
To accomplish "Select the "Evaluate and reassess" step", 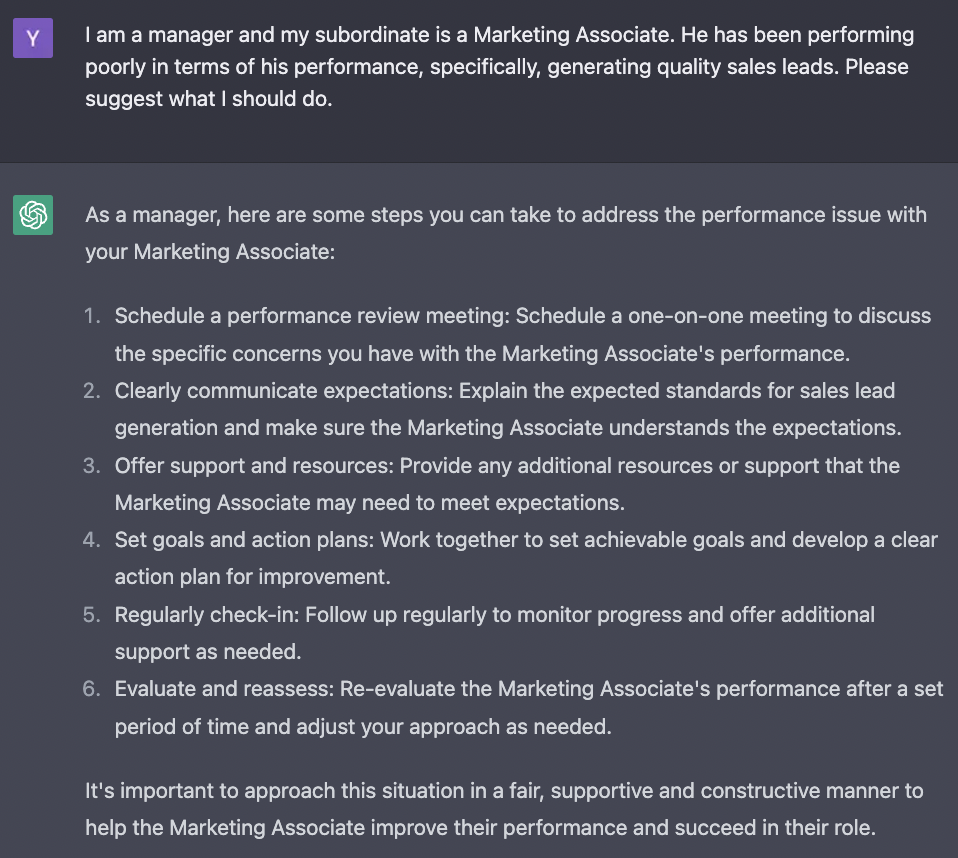I will pyautogui.click(x=223, y=689).
